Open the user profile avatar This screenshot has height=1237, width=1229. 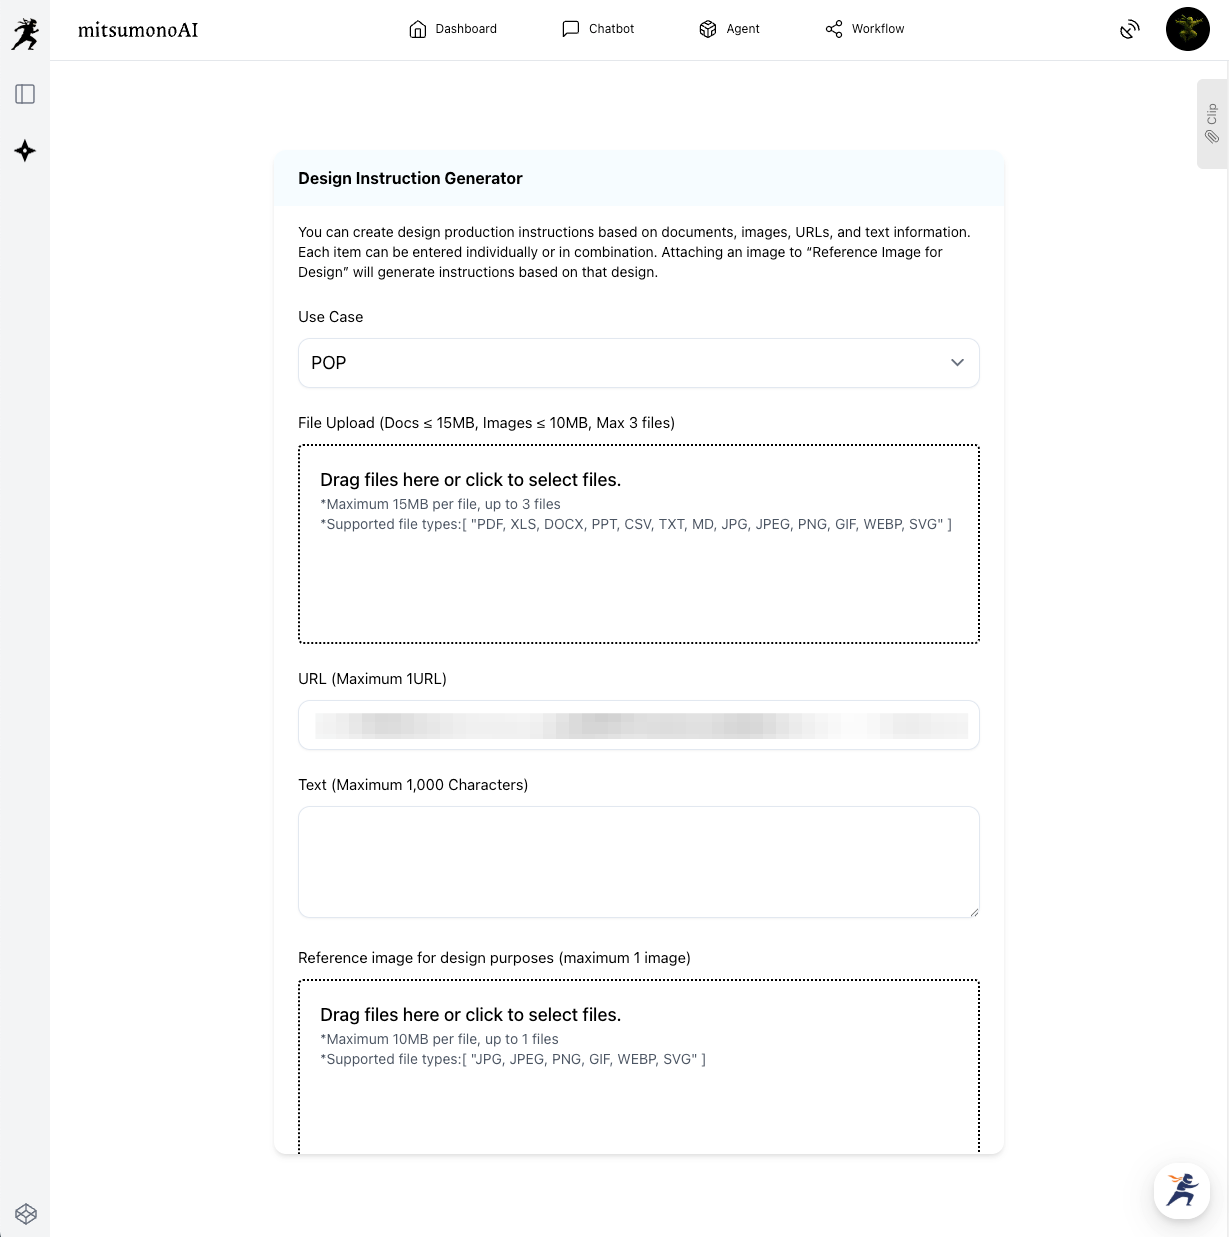(1187, 29)
